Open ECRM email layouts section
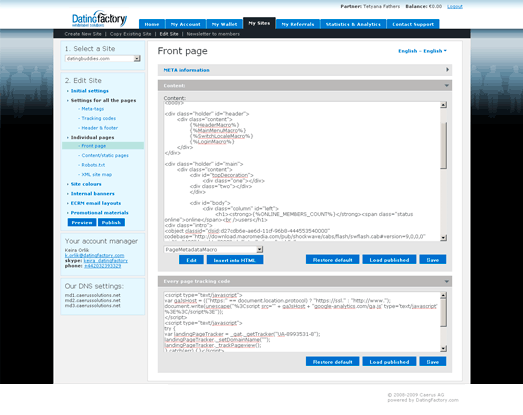The height and width of the screenshot is (415, 523). [x=96, y=203]
